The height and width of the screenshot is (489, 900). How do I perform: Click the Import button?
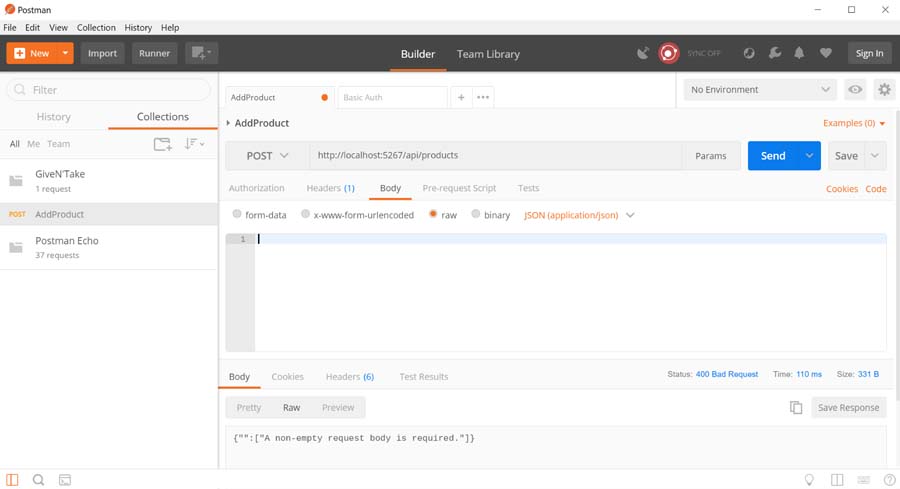102,53
